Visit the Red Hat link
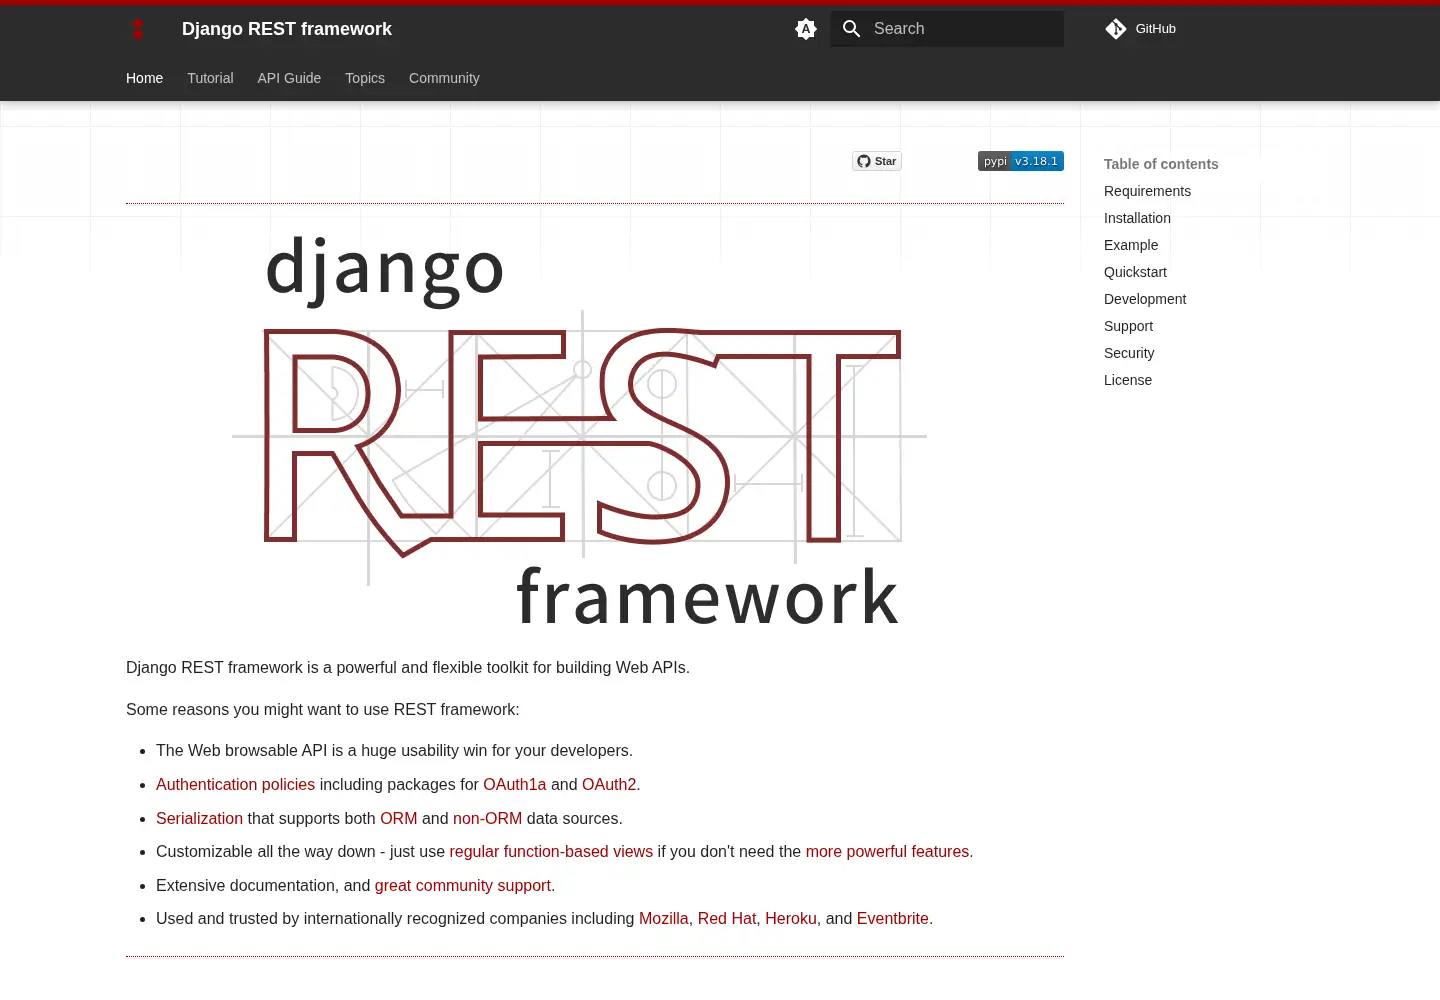 point(727,918)
